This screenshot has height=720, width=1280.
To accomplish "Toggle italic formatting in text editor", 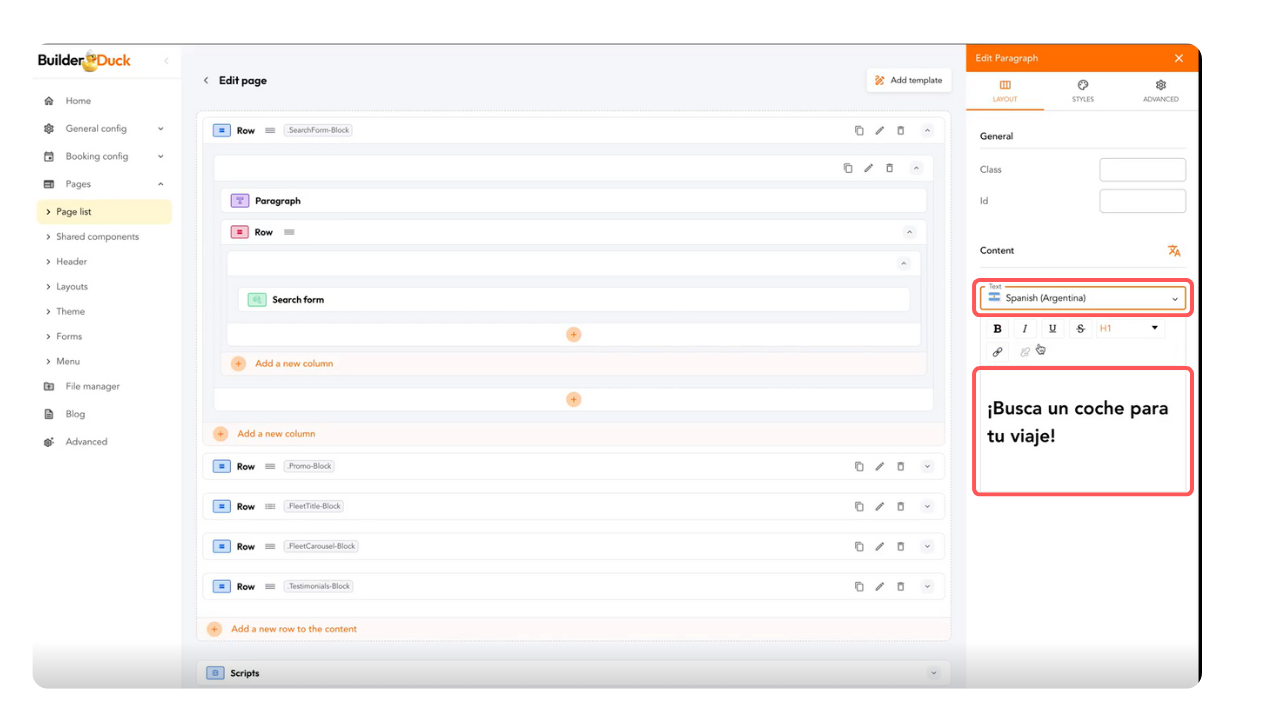I will coord(1025,329).
